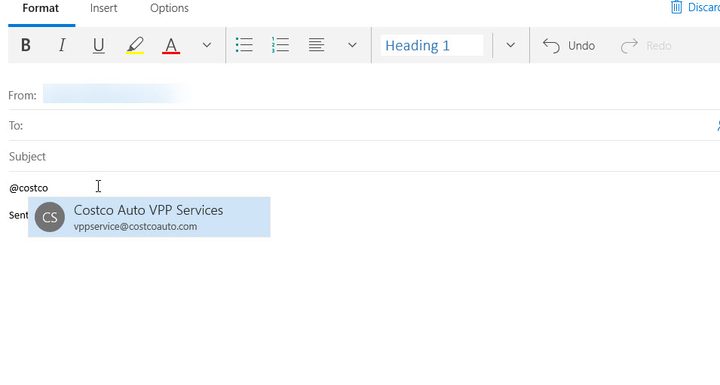The width and height of the screenshot is (720, 385).
Task: Switch to the Insert tab
Action: click(x=103, y=8)
